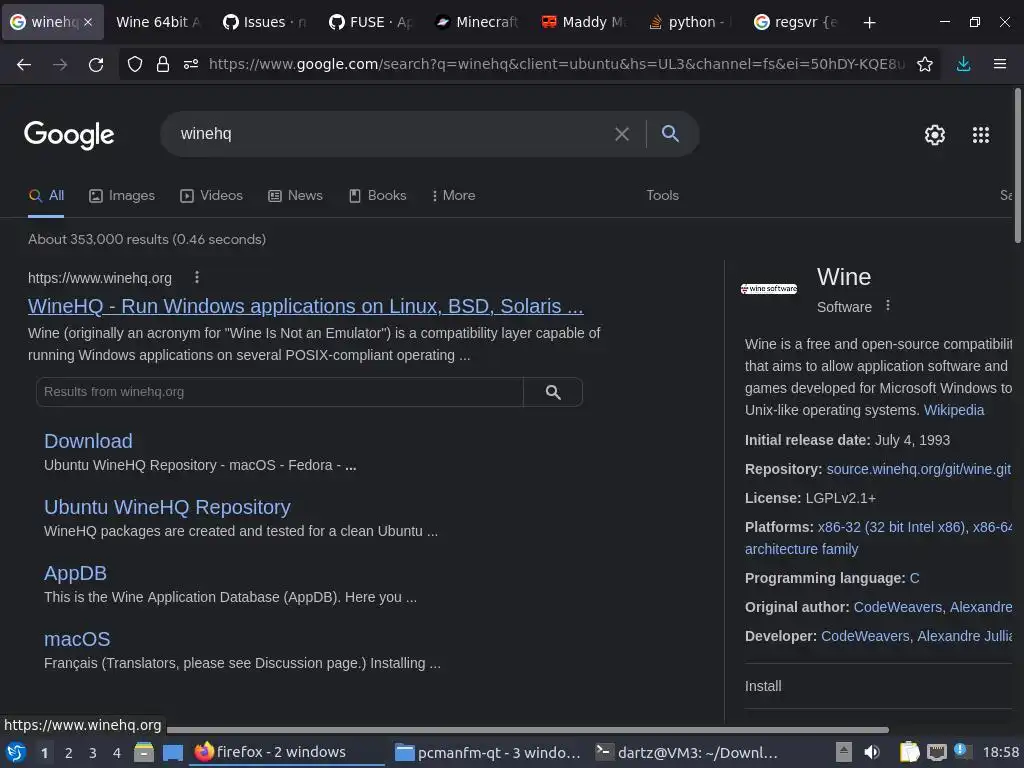Clear the Google search box
Screen dimensions: 1024x768
[622, 134]
